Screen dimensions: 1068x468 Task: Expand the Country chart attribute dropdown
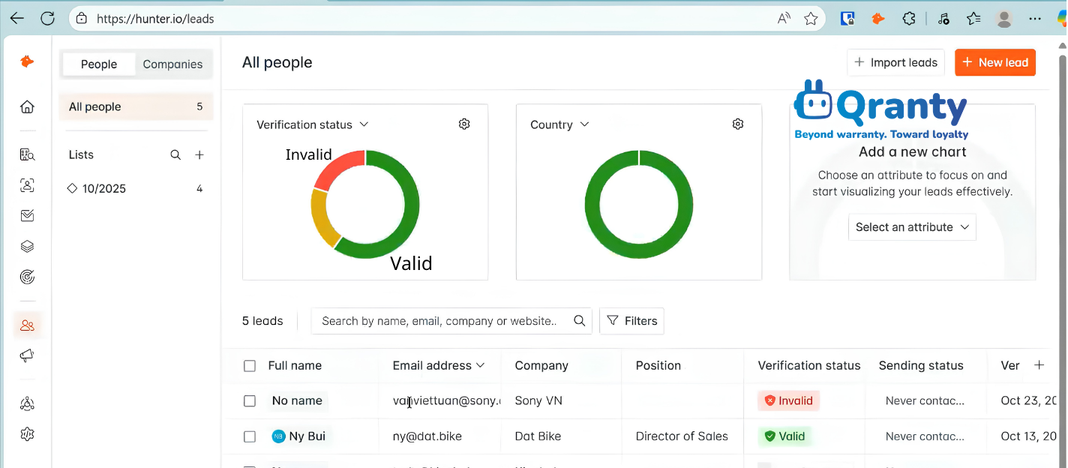pyautogui.click(x=559, y=125)
